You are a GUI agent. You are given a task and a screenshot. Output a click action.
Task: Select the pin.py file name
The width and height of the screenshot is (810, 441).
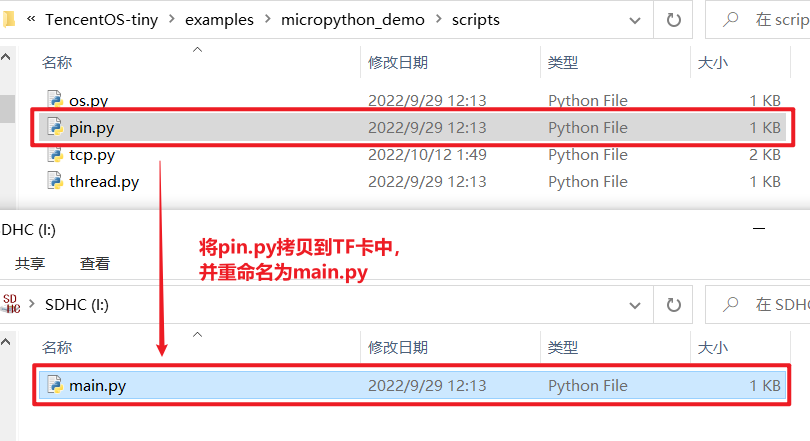(91, 128)
